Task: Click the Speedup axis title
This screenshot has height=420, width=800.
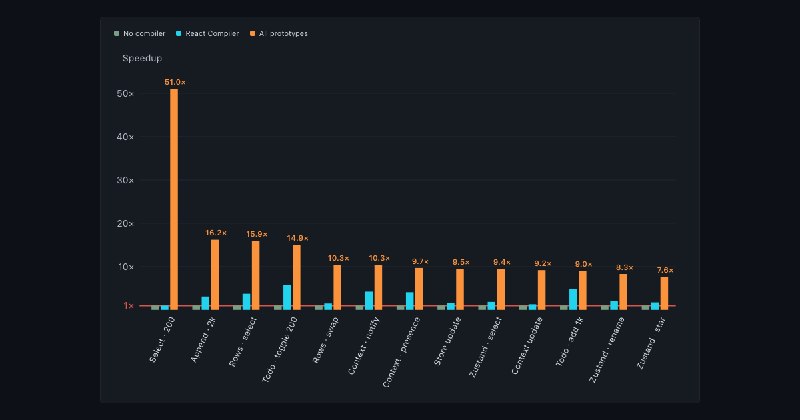Action: click(x=142, y=58)
